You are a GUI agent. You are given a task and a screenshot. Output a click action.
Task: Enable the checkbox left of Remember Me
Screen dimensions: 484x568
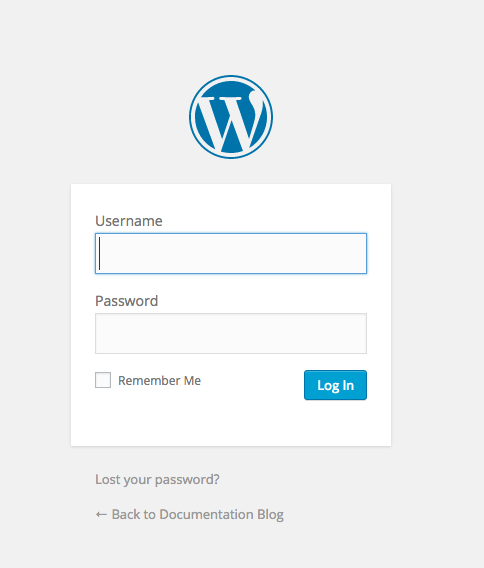click(103, 380)
